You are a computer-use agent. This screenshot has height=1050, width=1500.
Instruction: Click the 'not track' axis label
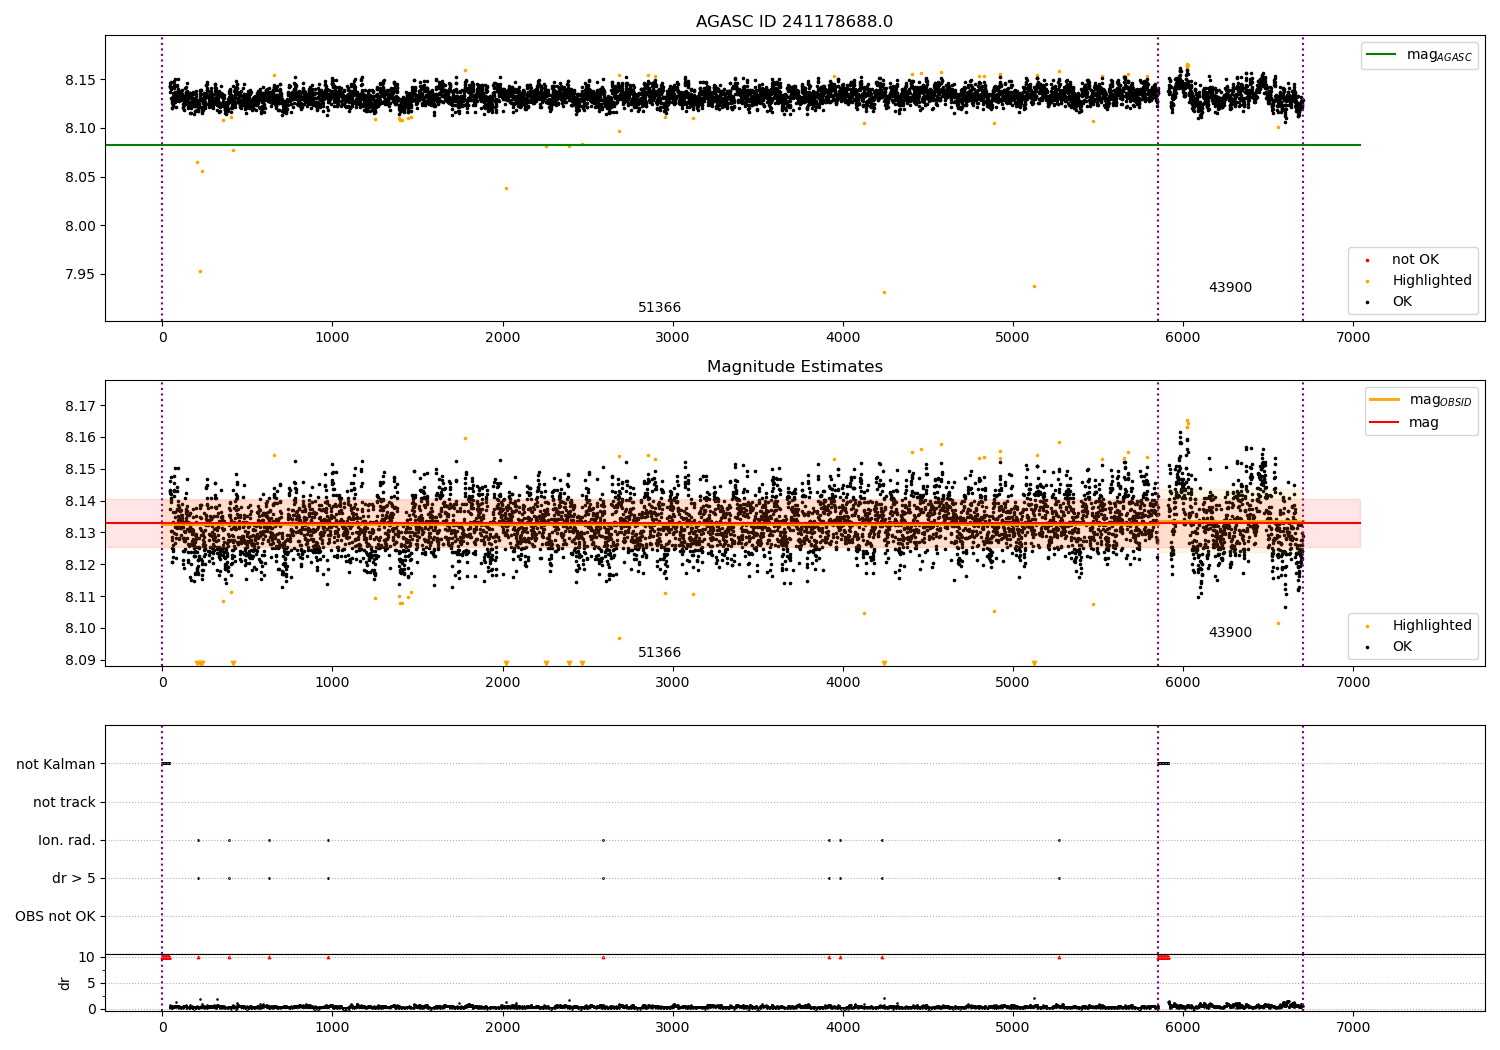(64, 803)
